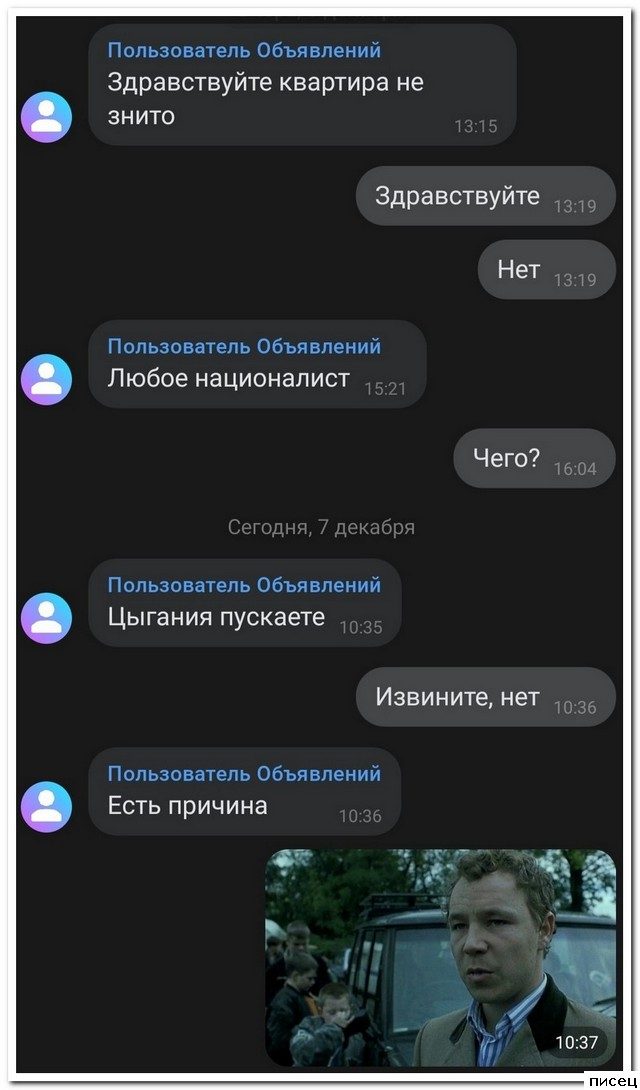Tap the 10:37 timestamp on the photo
The width and height of the screenshot is (640, 1090).
coord(576,1042)
